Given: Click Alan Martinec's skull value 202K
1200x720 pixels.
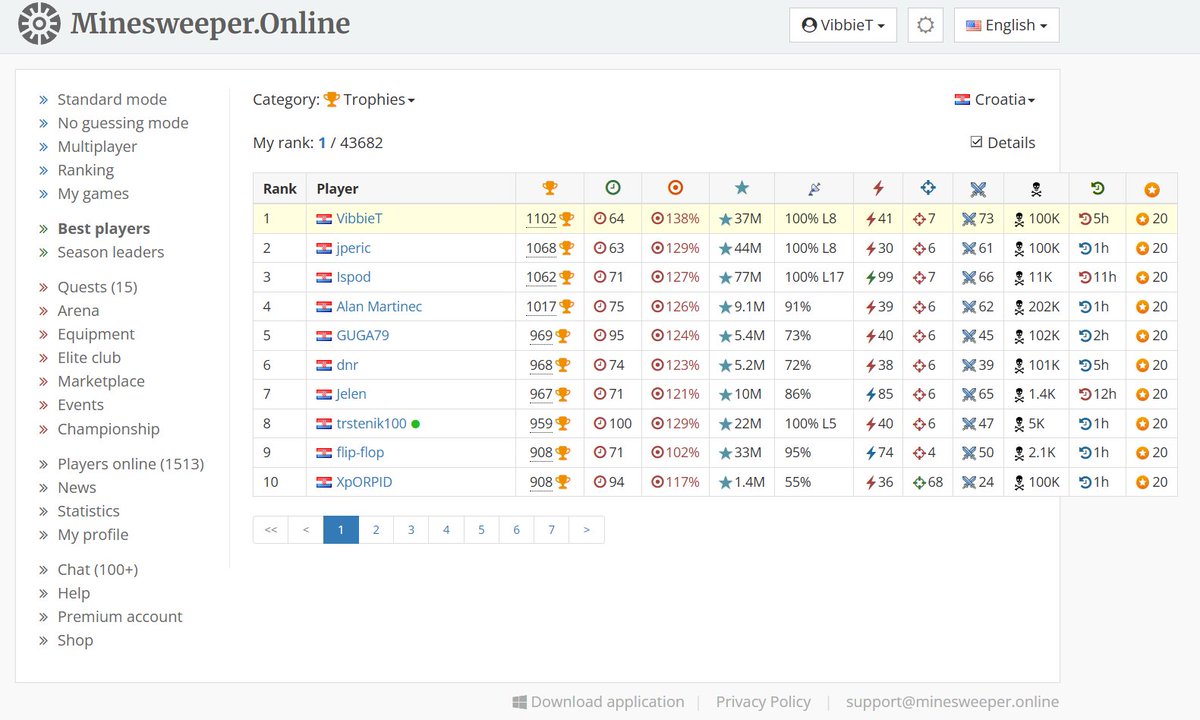Looking at the screenshot, I should pos(1044,307).
